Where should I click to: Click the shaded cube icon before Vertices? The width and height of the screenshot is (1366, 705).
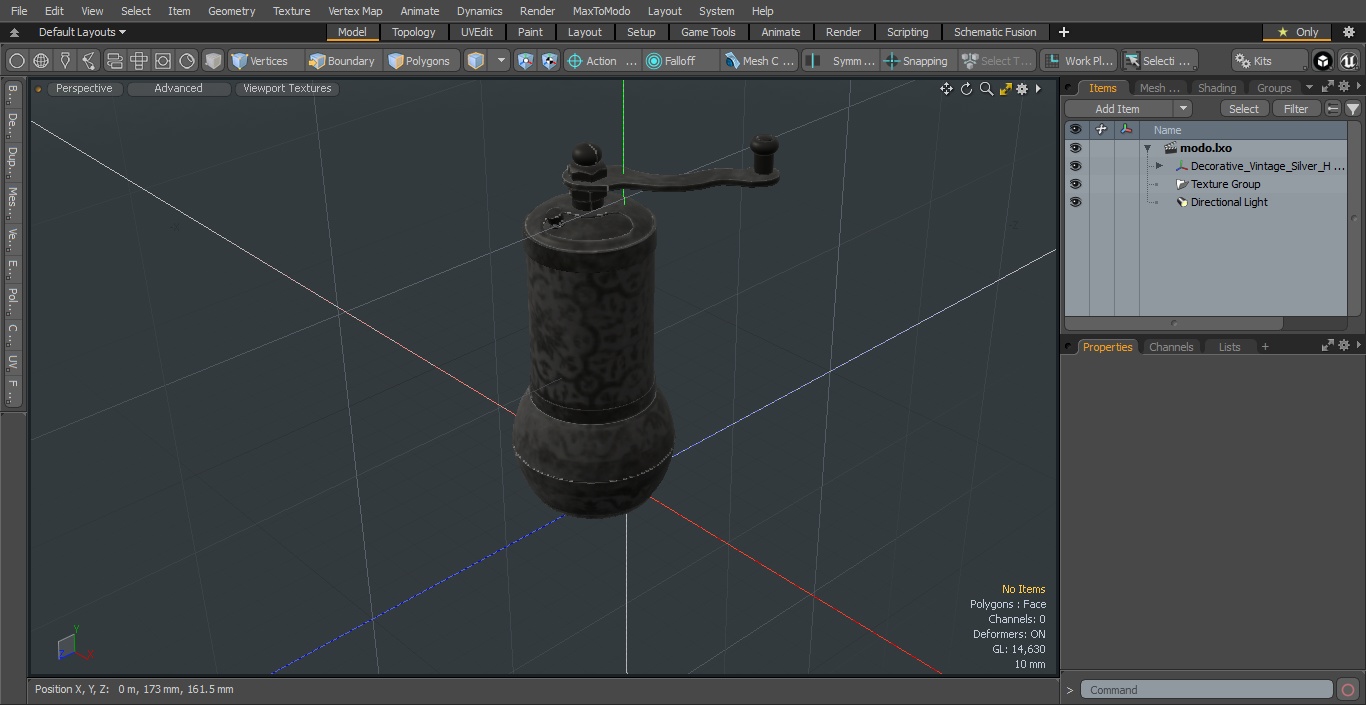click(213, 61)
